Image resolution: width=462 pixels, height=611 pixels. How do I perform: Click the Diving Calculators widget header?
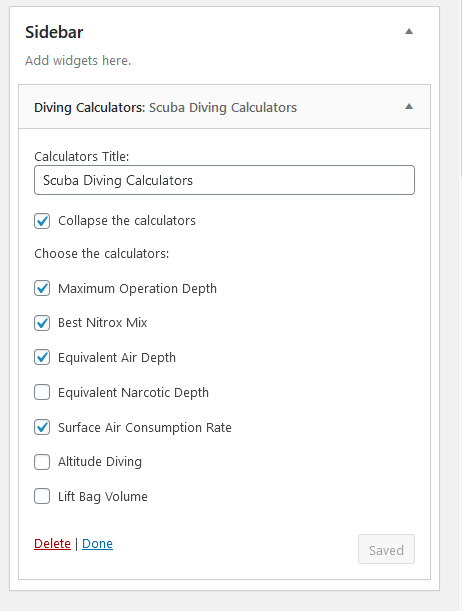(x=224, y=107)
